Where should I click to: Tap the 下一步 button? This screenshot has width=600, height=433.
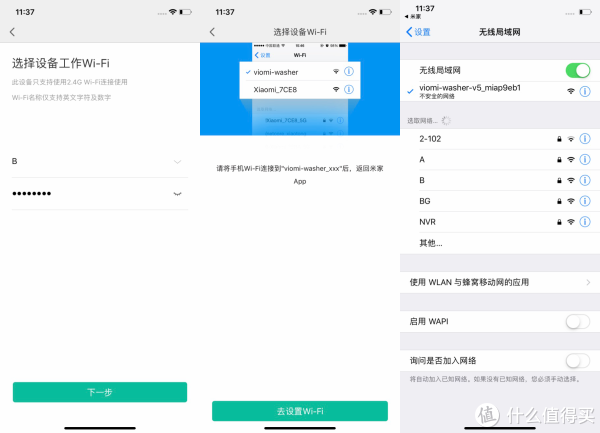(x=100, y=392)
